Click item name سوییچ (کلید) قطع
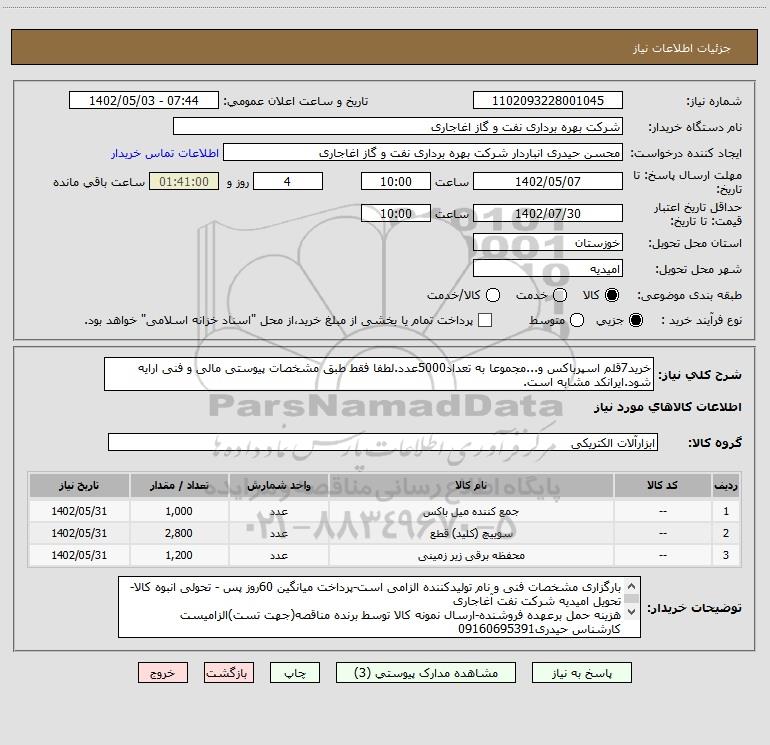 tap(471, 533)
